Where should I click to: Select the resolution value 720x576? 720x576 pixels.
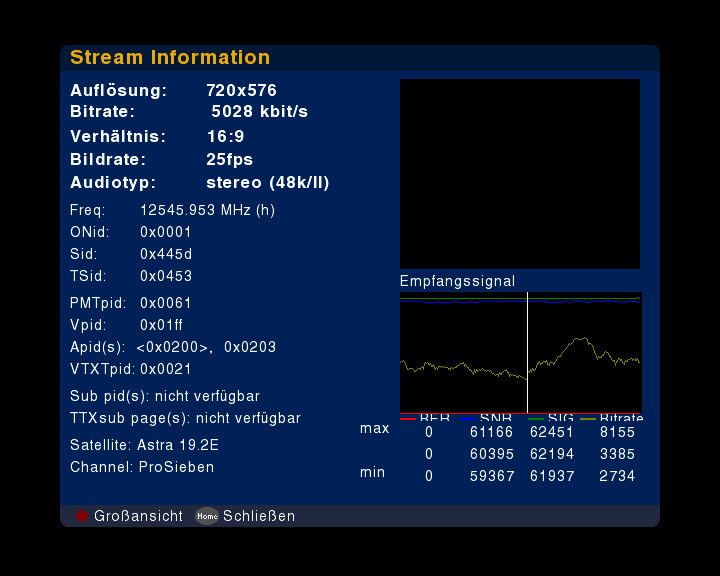point(241,90)
